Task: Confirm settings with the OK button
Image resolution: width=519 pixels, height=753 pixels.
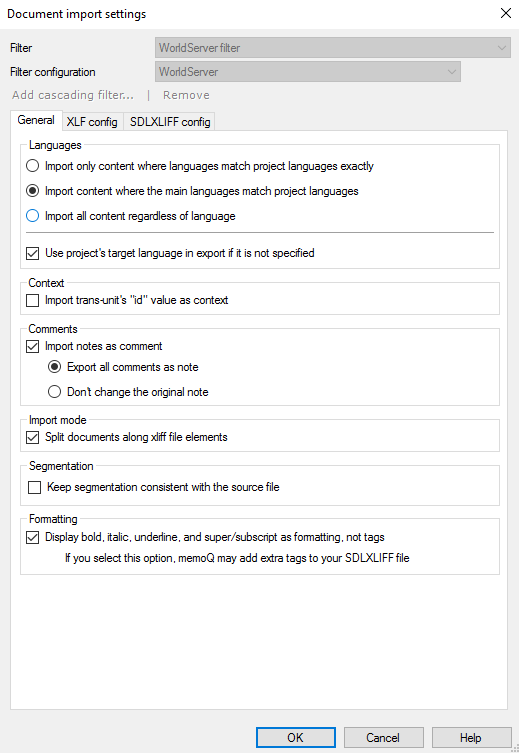Action: pyautogui.click(x=295, y=738)
